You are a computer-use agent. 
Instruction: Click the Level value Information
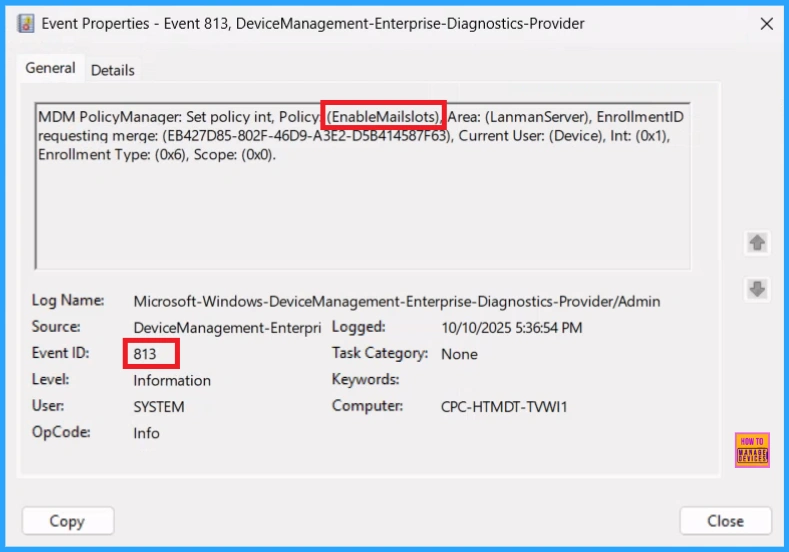coord(172,380)
